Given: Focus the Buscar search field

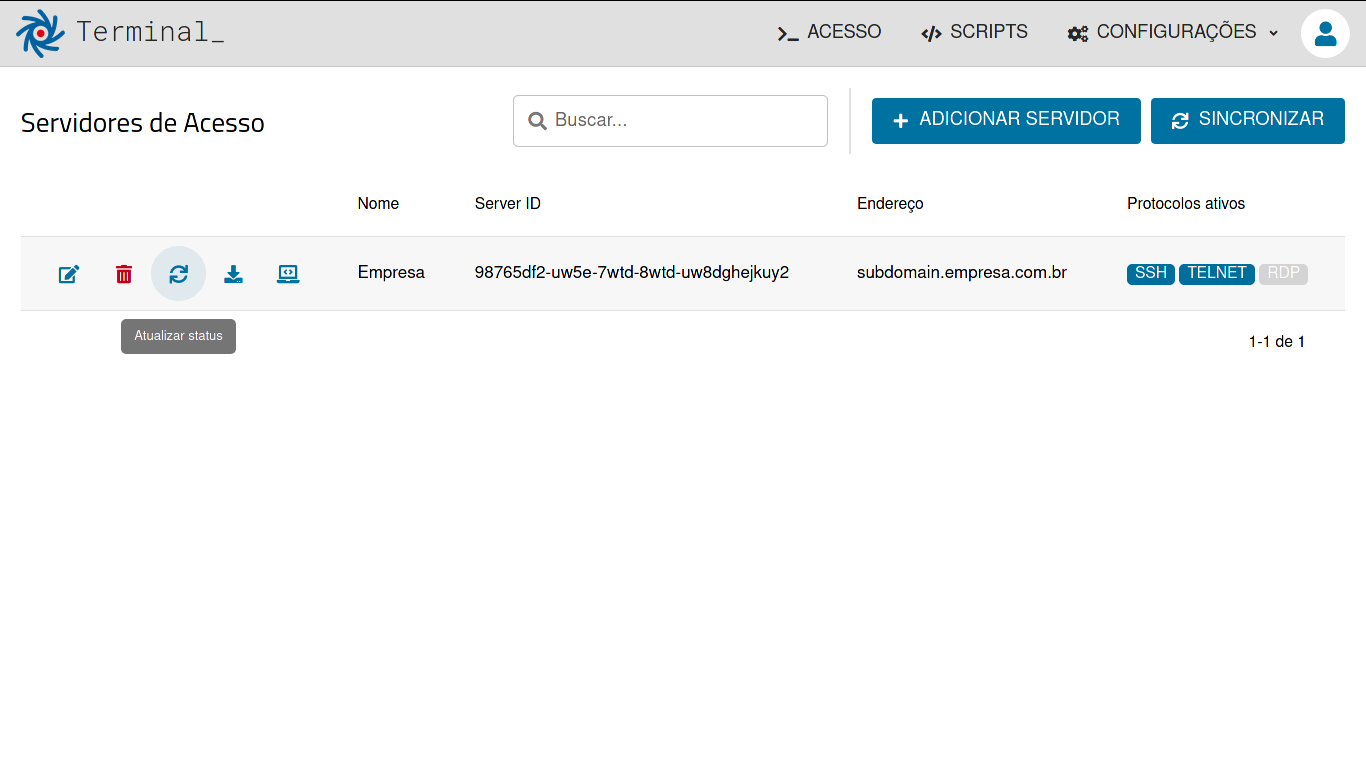Looking at the screenshot, I should 670,121.
